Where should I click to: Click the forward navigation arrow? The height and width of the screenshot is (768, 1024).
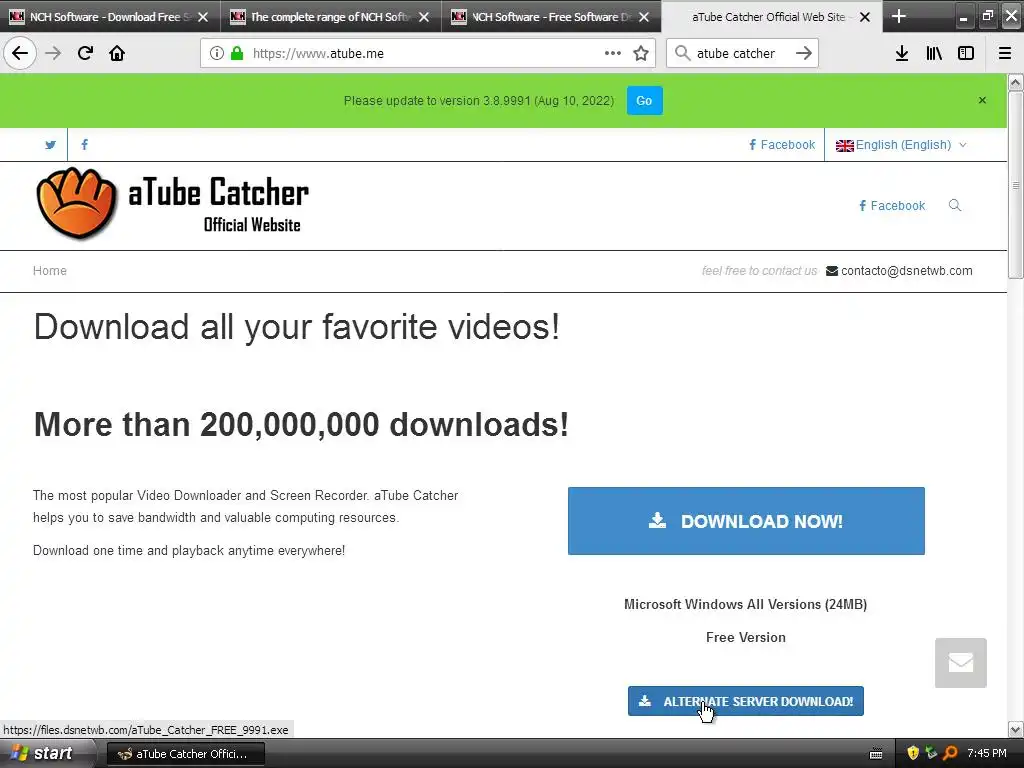[53, 53]
